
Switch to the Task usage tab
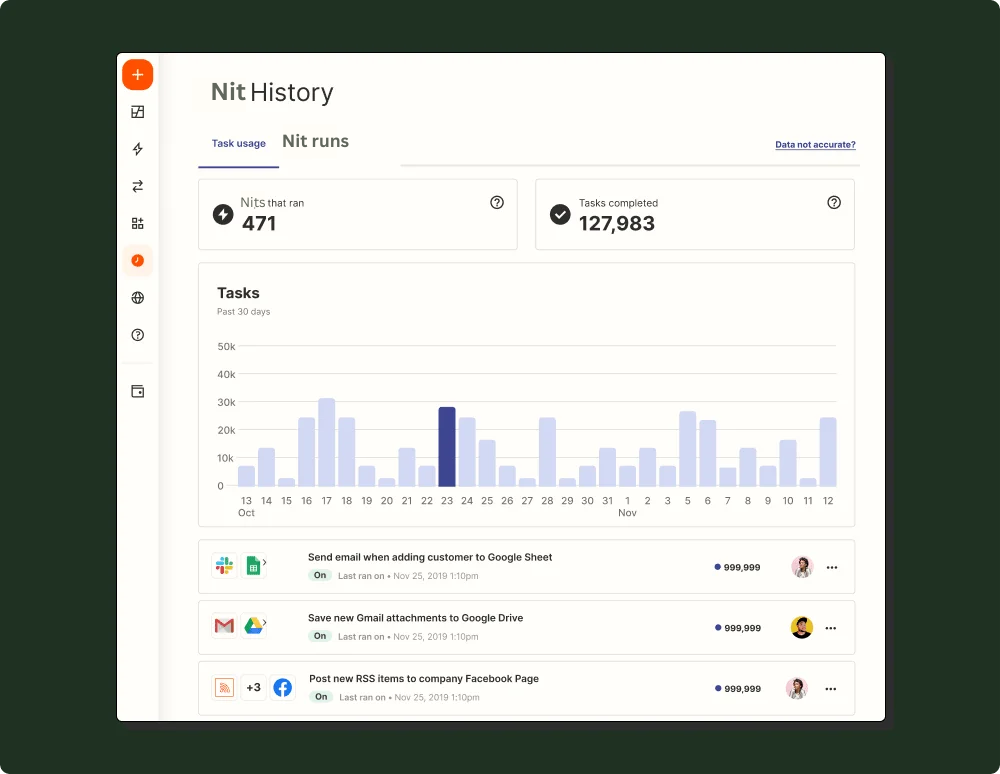238,144
